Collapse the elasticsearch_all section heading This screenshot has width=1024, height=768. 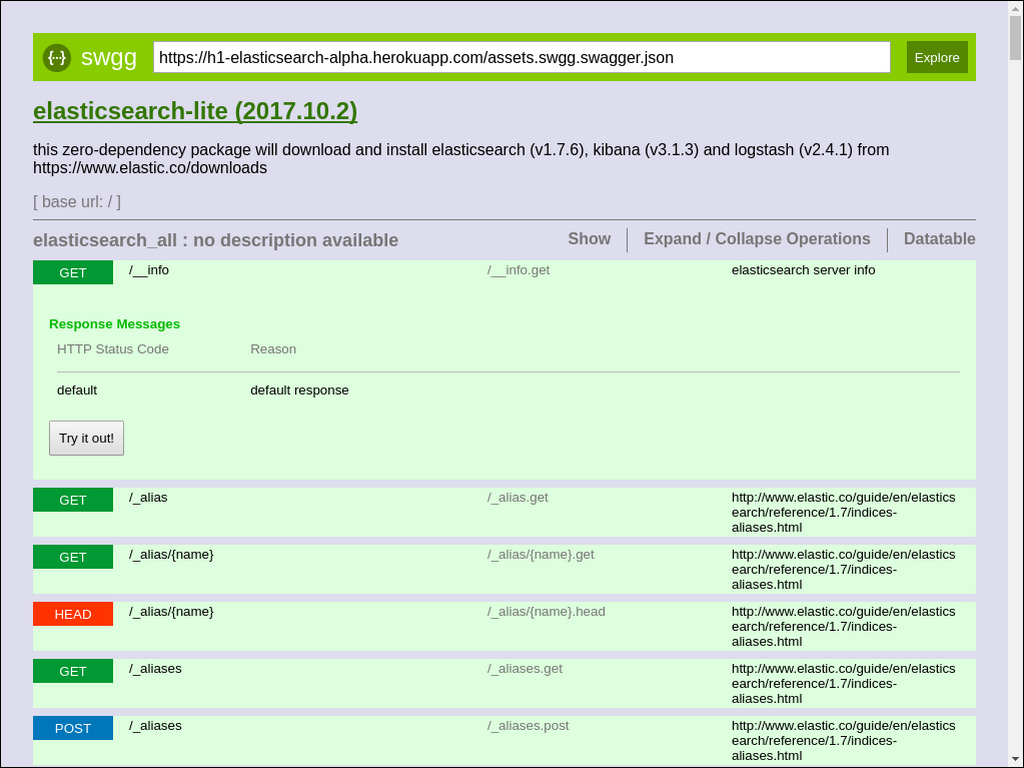pos(216,240)
